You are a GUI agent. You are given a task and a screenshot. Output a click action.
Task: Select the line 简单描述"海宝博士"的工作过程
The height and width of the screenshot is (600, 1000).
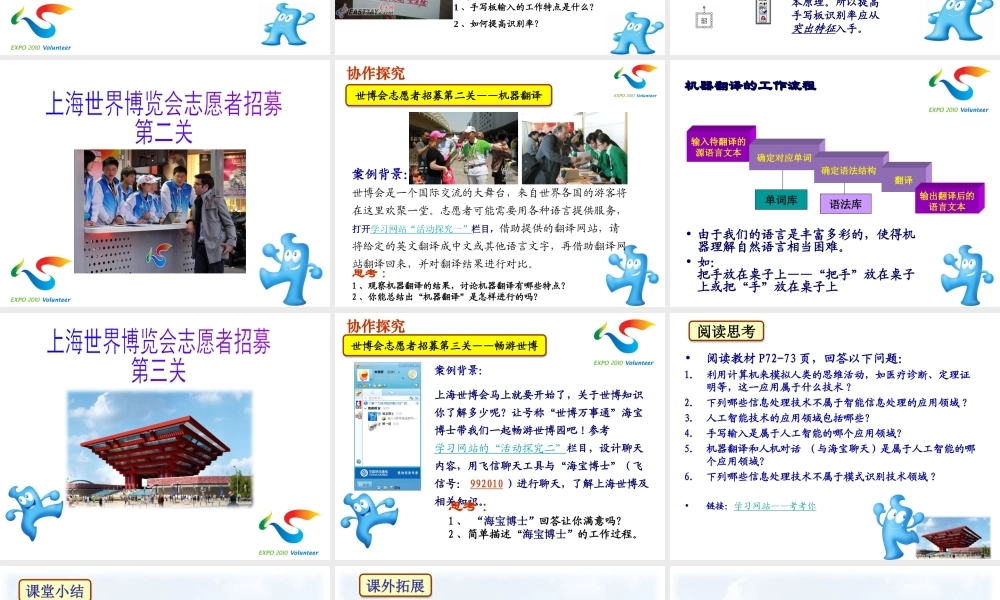point(543,534)
